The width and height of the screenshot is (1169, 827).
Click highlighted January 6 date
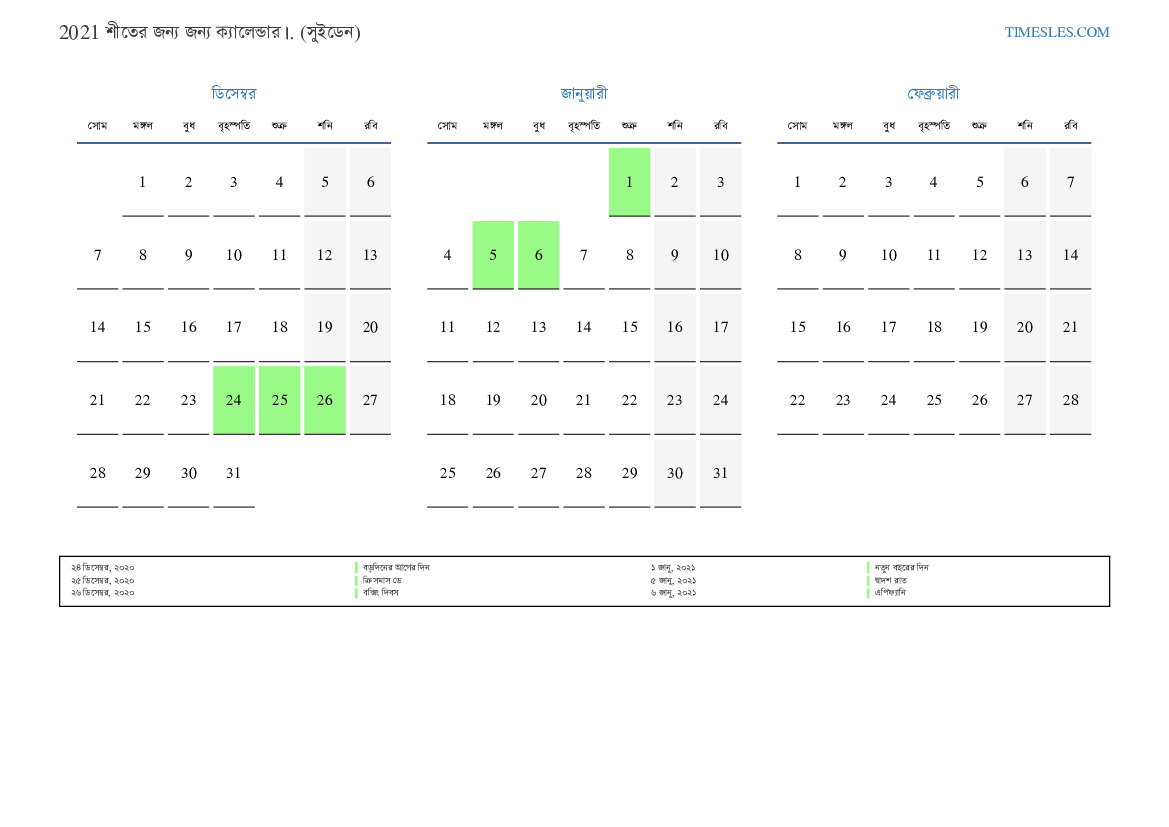coord(538,255)
